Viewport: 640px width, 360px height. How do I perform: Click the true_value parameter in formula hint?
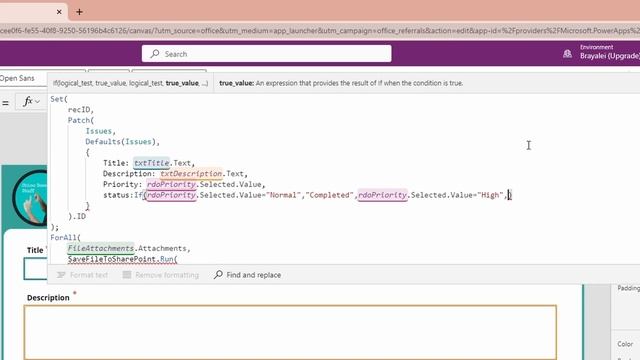(182, 83)
